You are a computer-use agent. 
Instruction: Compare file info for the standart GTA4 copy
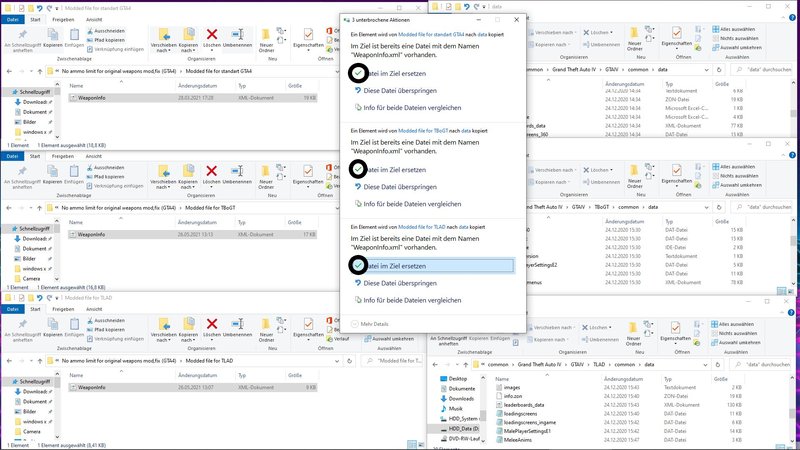point(408,108)
